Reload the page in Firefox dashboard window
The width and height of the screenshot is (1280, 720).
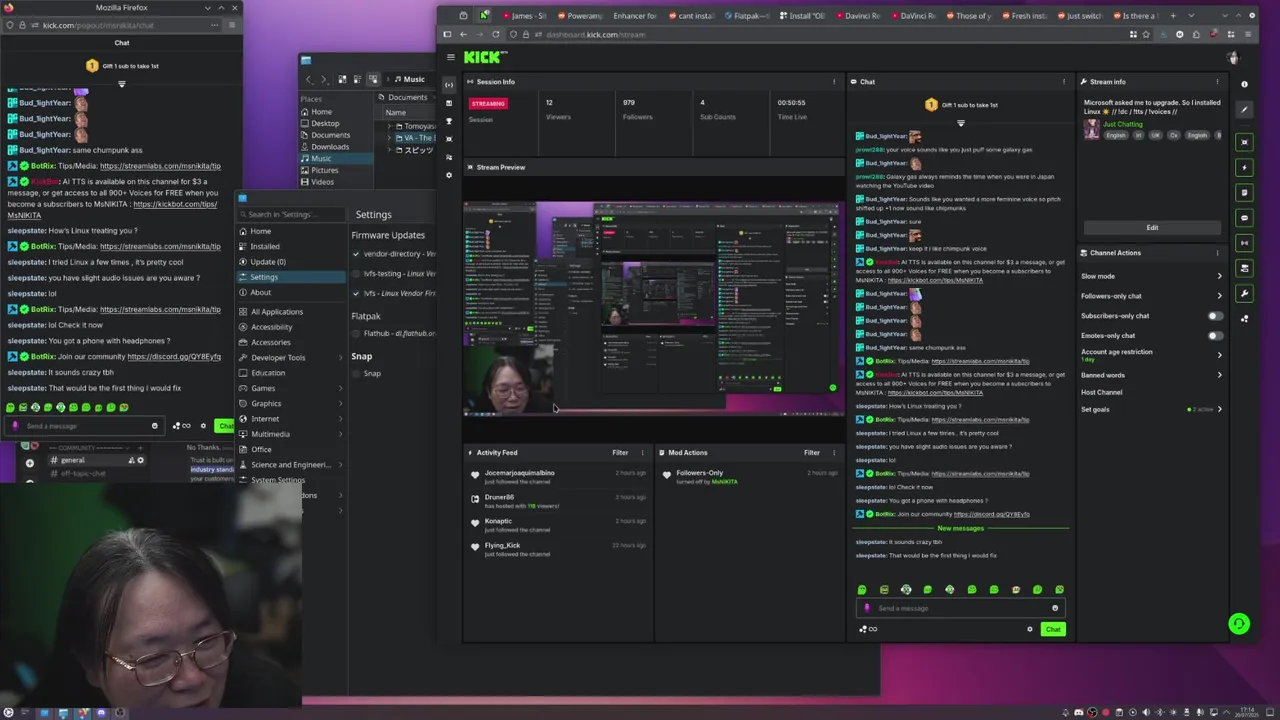(x=495, y=34)
